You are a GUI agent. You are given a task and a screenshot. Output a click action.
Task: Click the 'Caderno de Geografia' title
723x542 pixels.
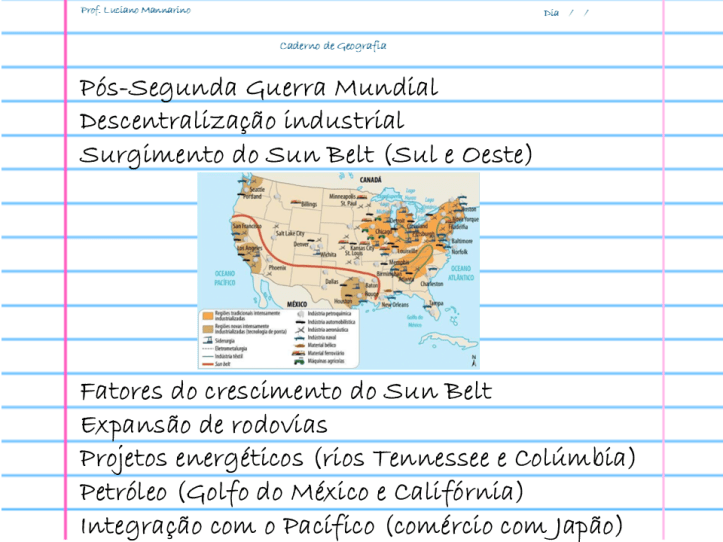333,46
